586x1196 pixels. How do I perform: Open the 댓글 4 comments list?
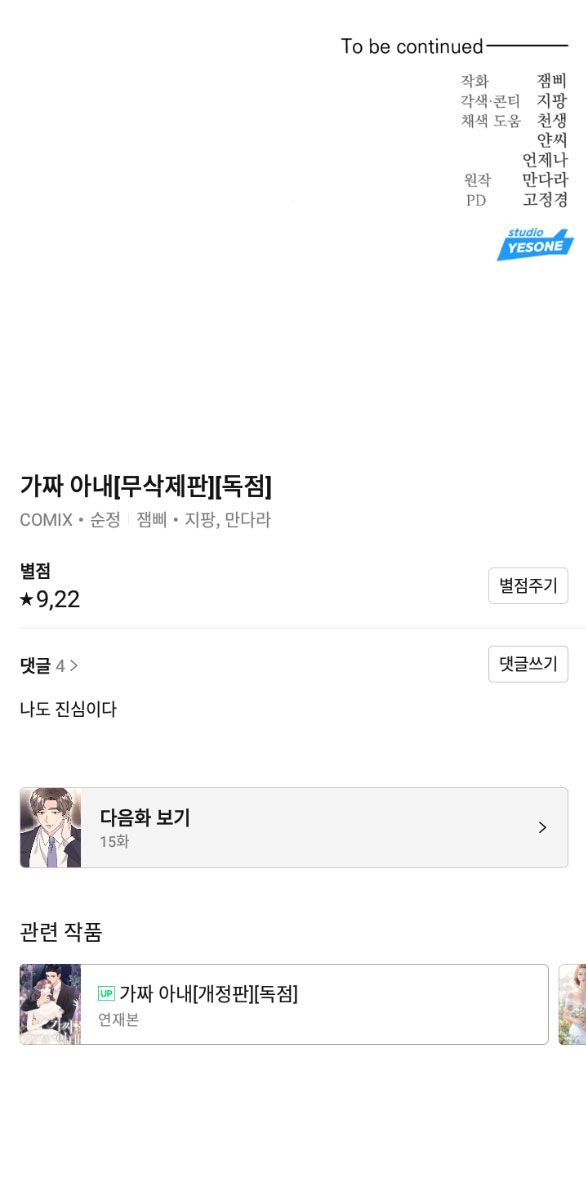point(49,666)
